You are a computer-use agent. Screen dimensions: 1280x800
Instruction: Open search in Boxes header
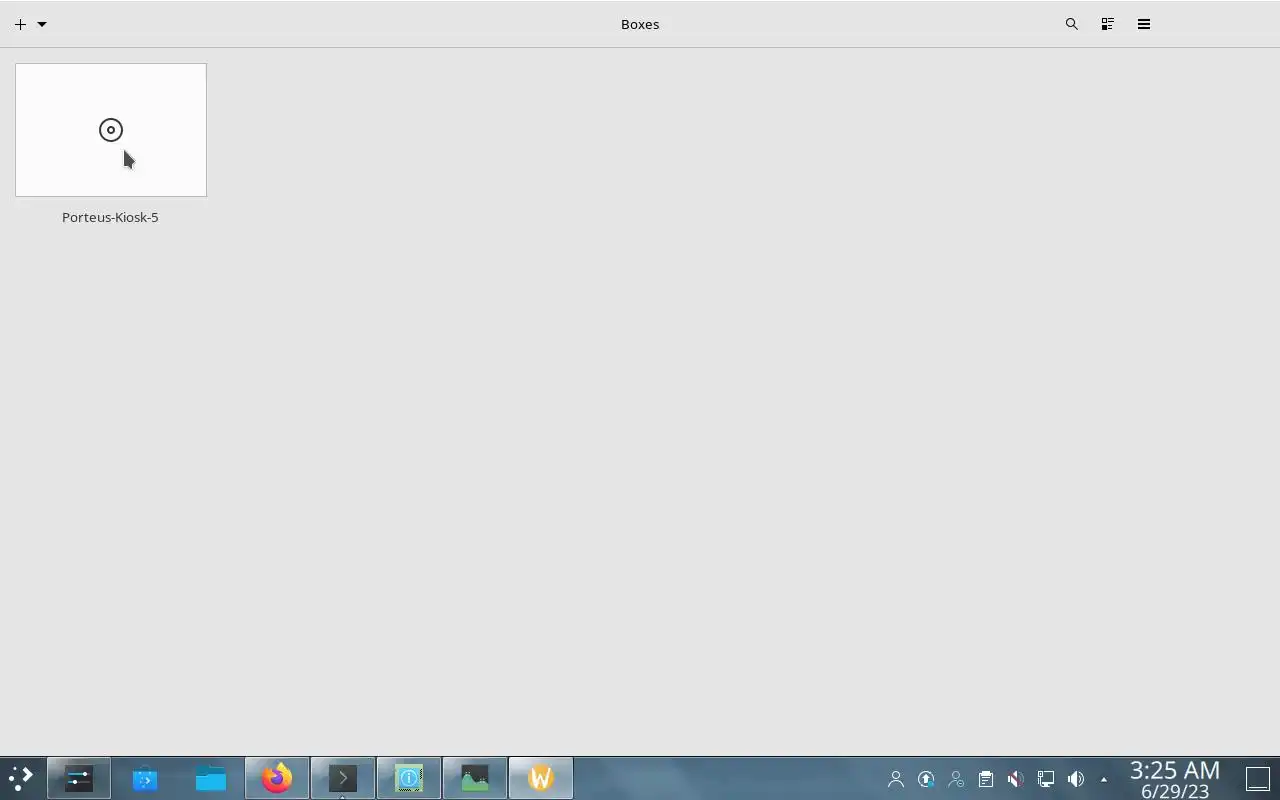coord(1072,24)
